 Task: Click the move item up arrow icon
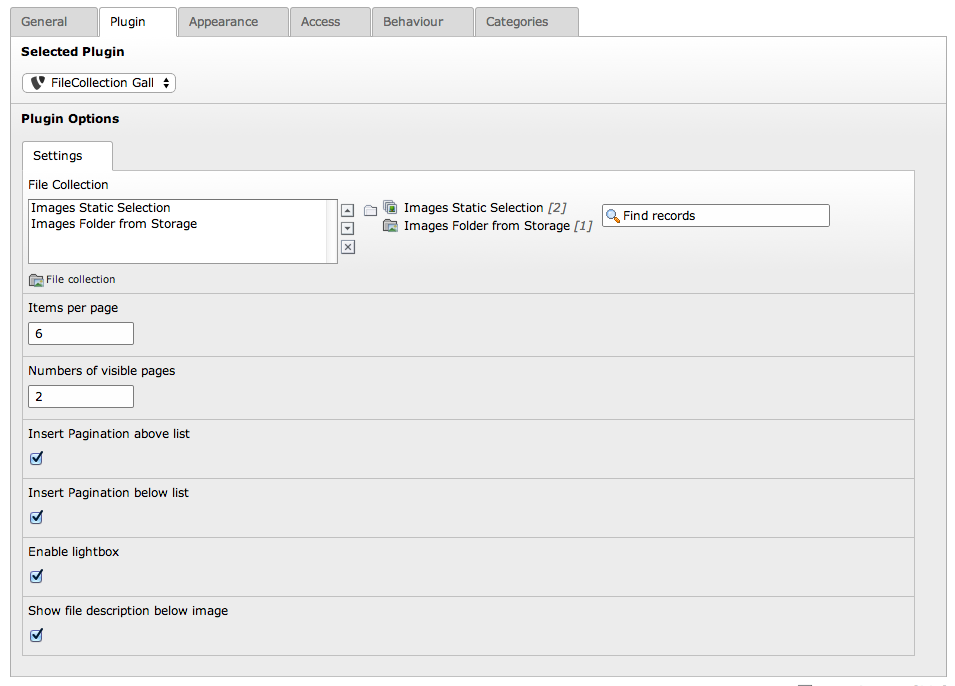point(347,211)
